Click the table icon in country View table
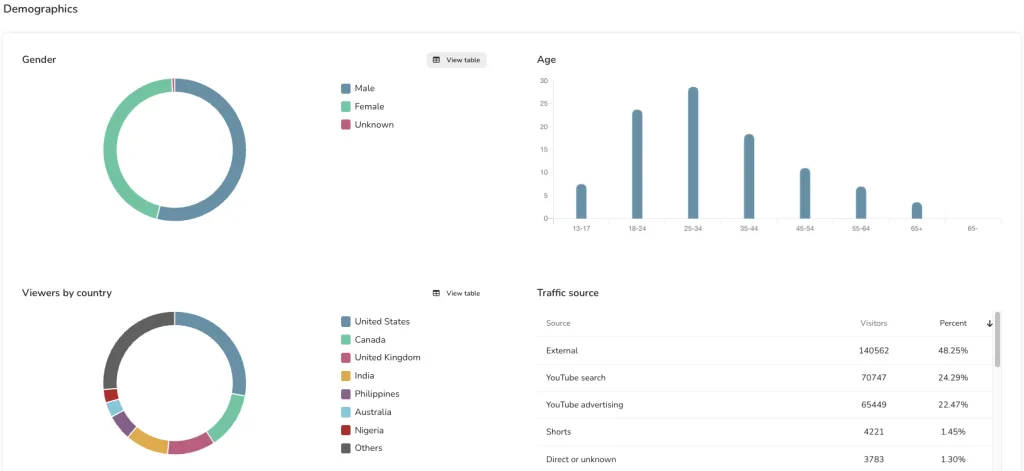The width and height of the screenshot is (1024, 471). 436,293
